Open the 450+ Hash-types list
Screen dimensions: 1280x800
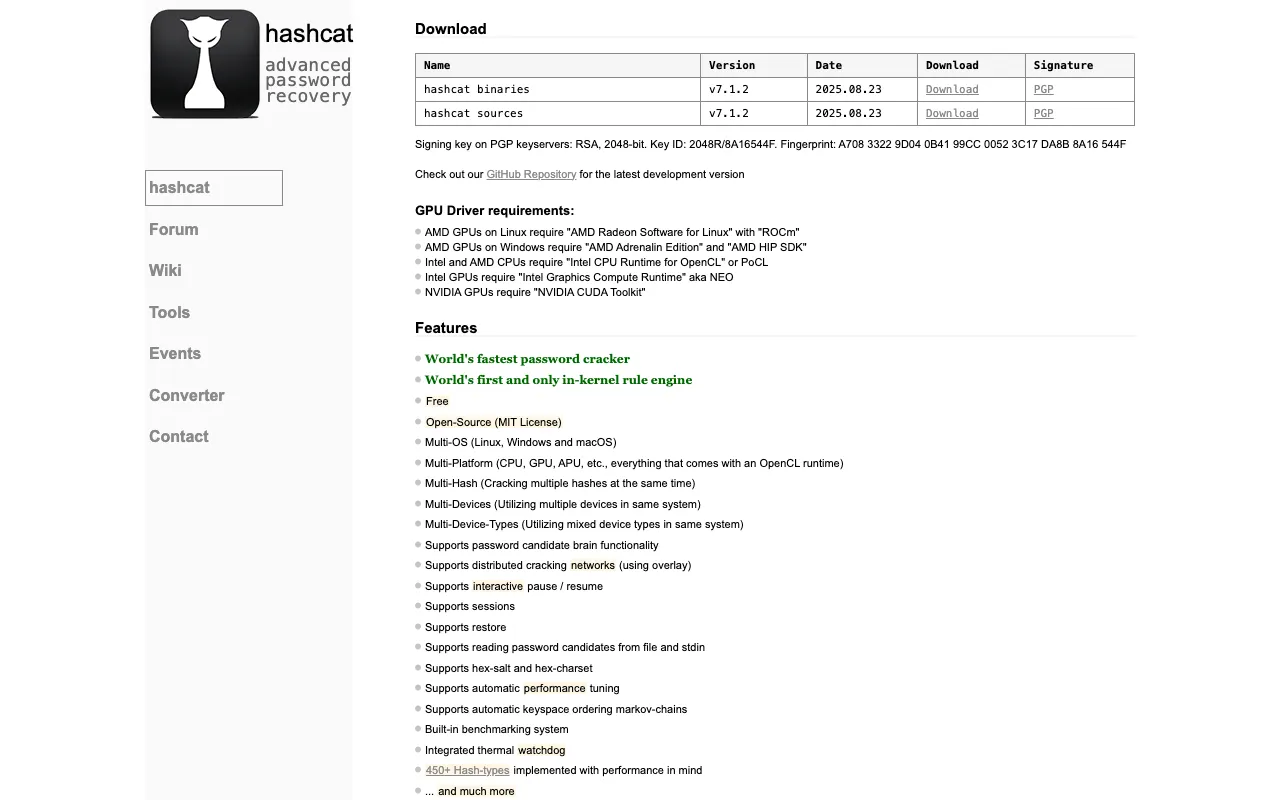coord(467,770)
